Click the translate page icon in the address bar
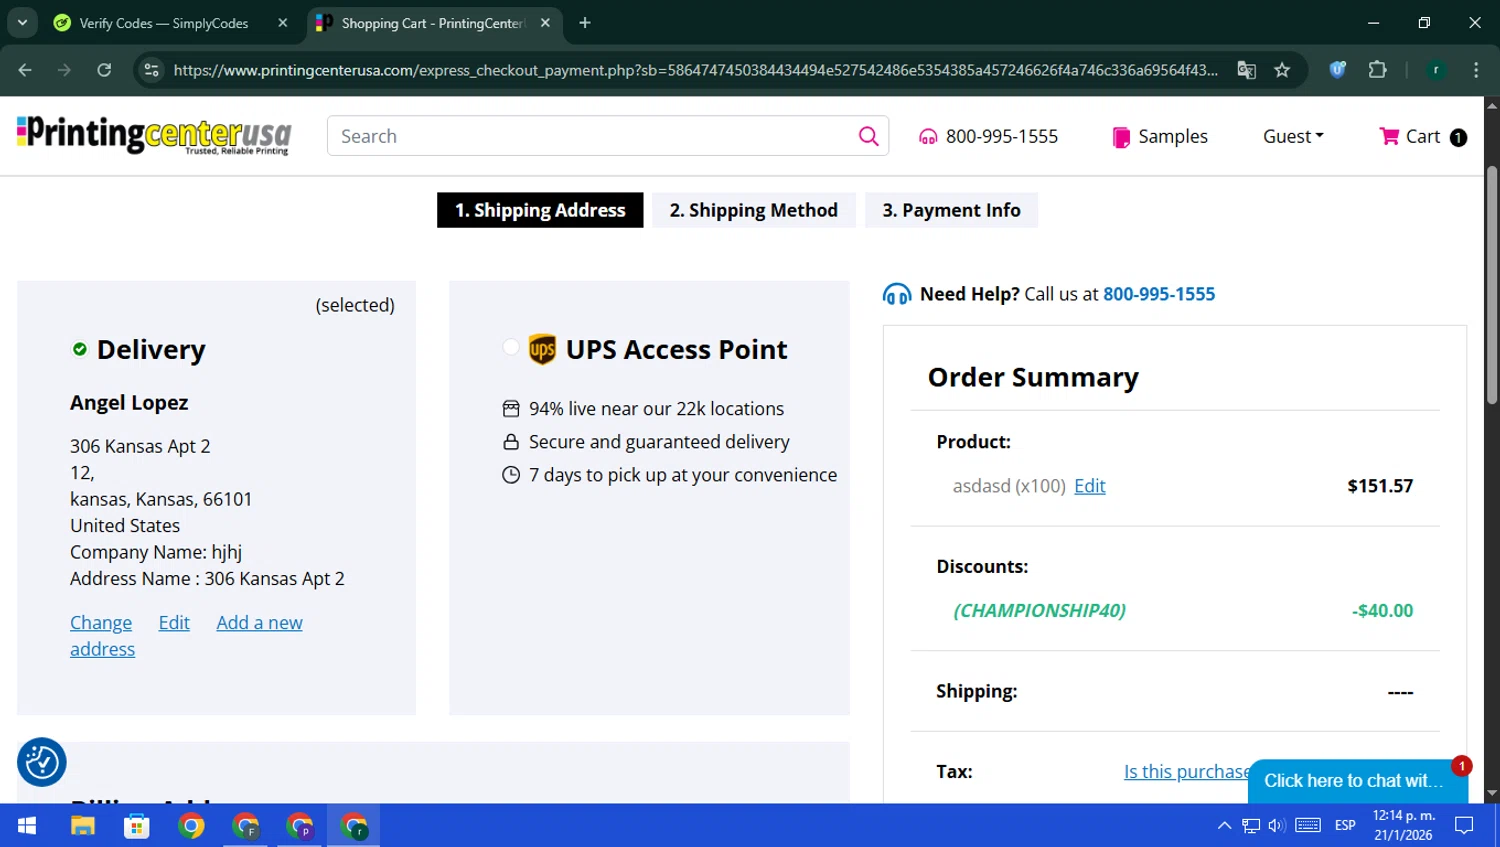The height and width of the screenshot is (847, 1500). point(1246,70)
